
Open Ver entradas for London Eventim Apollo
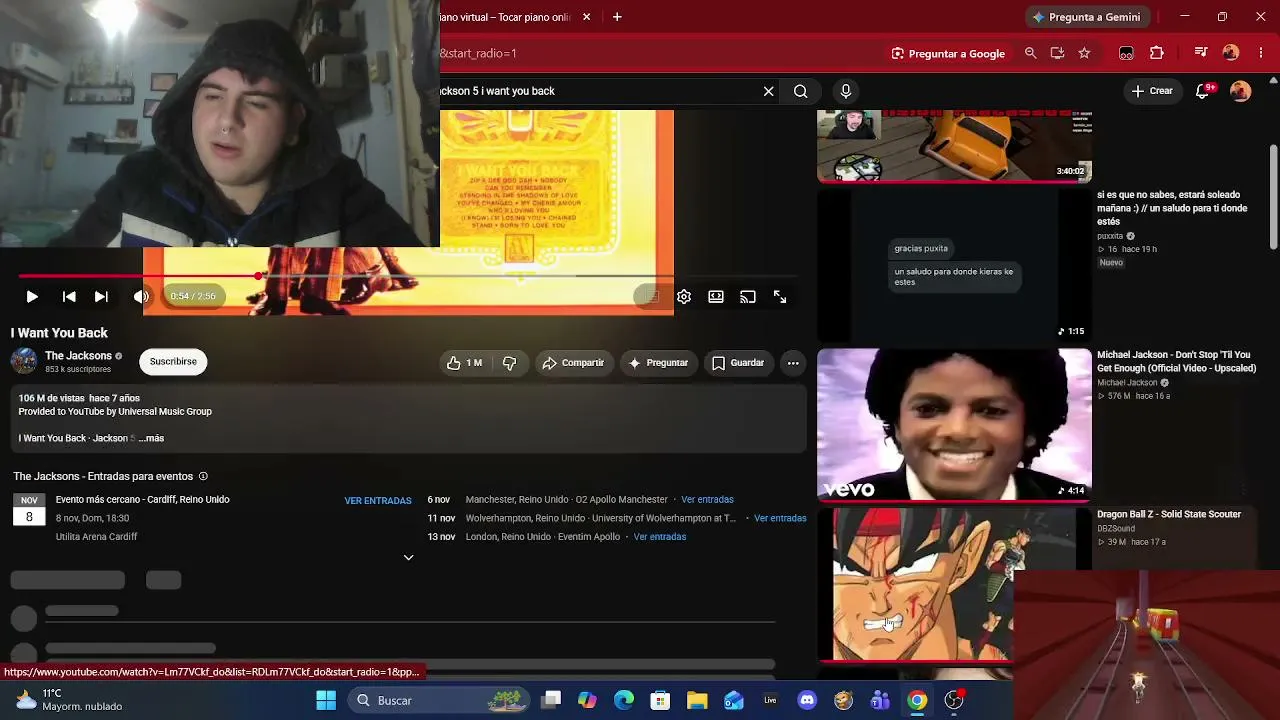point(660,537)
